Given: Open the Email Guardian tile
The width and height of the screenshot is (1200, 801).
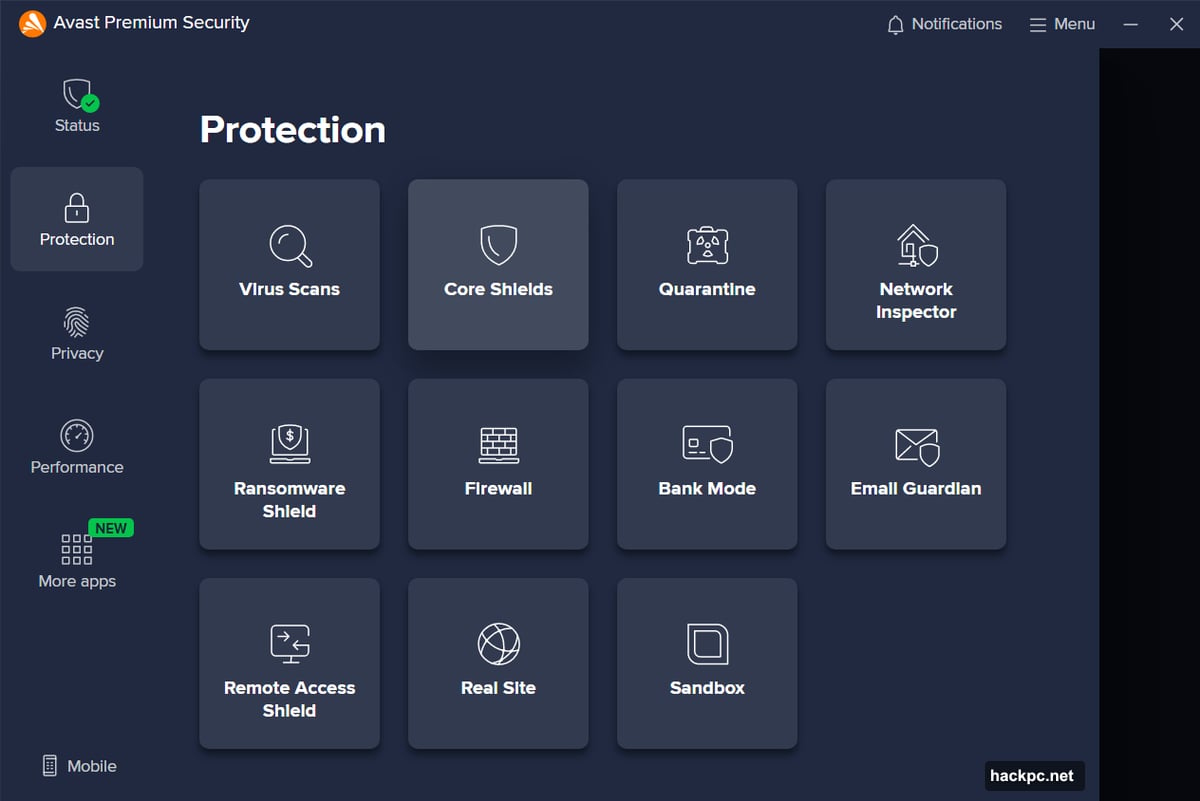Looking at the screenshot, I should (x=915, y=464).
